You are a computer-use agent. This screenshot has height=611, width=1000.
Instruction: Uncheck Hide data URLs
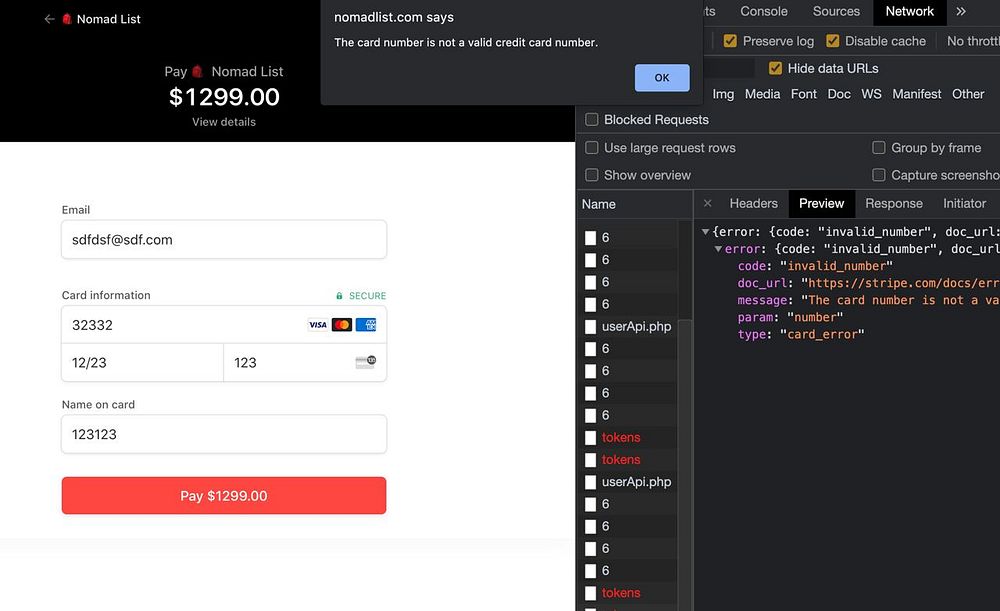coord(775,68)
